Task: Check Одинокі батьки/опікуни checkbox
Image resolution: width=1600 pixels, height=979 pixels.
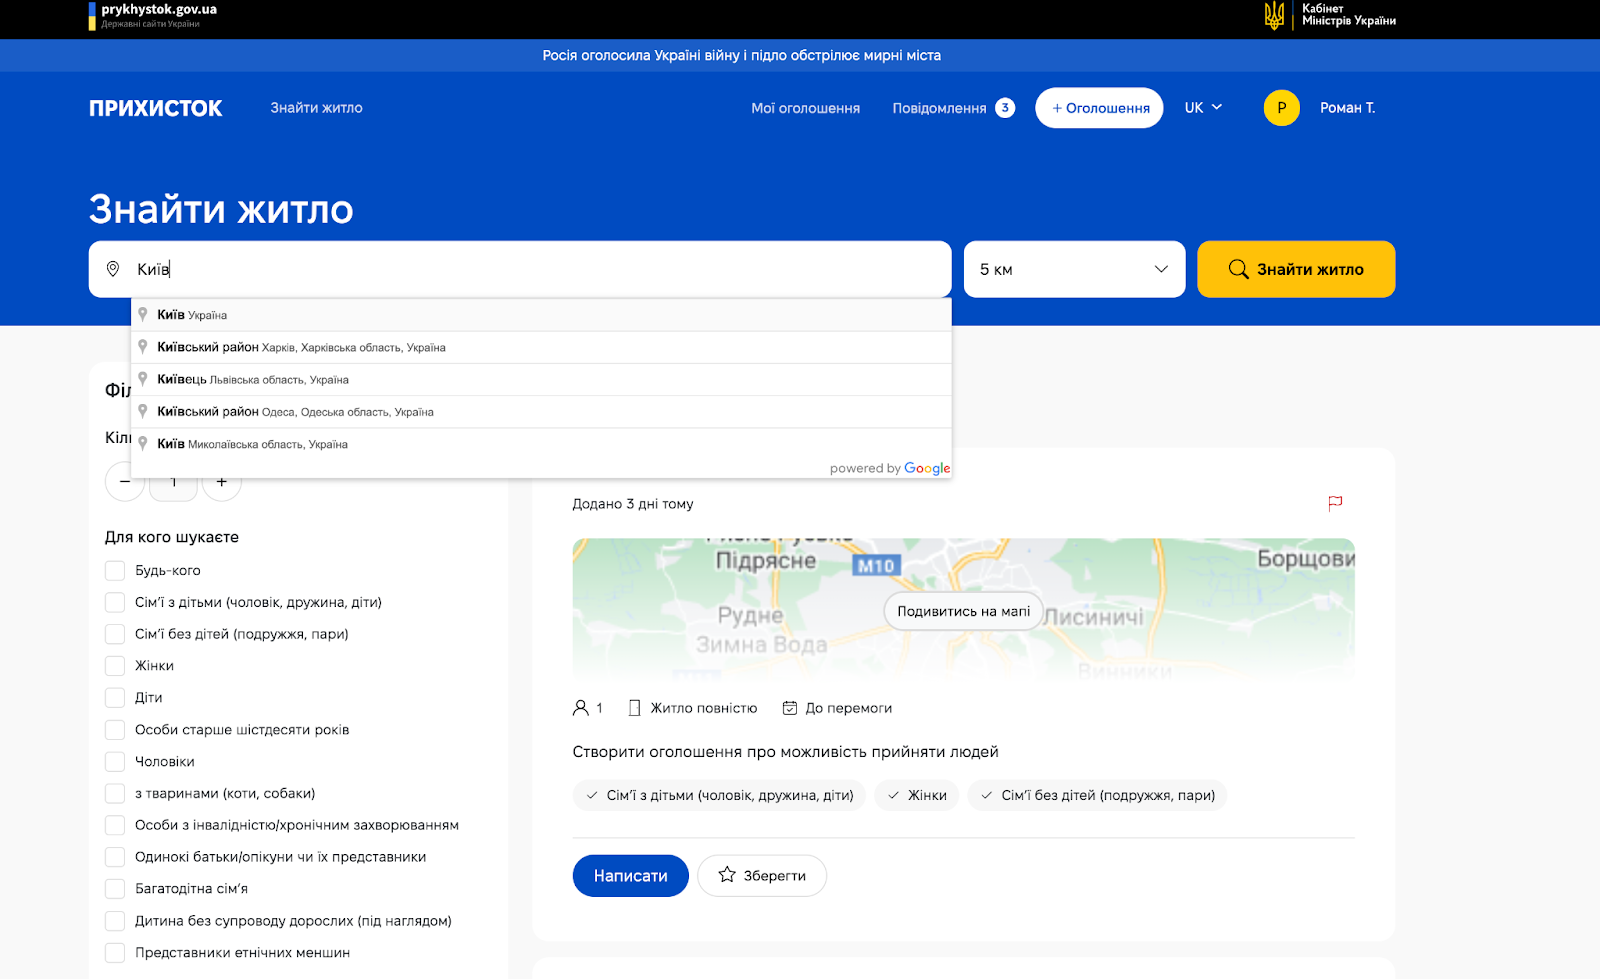Action: pyautogui.click(x=115, y=857)
